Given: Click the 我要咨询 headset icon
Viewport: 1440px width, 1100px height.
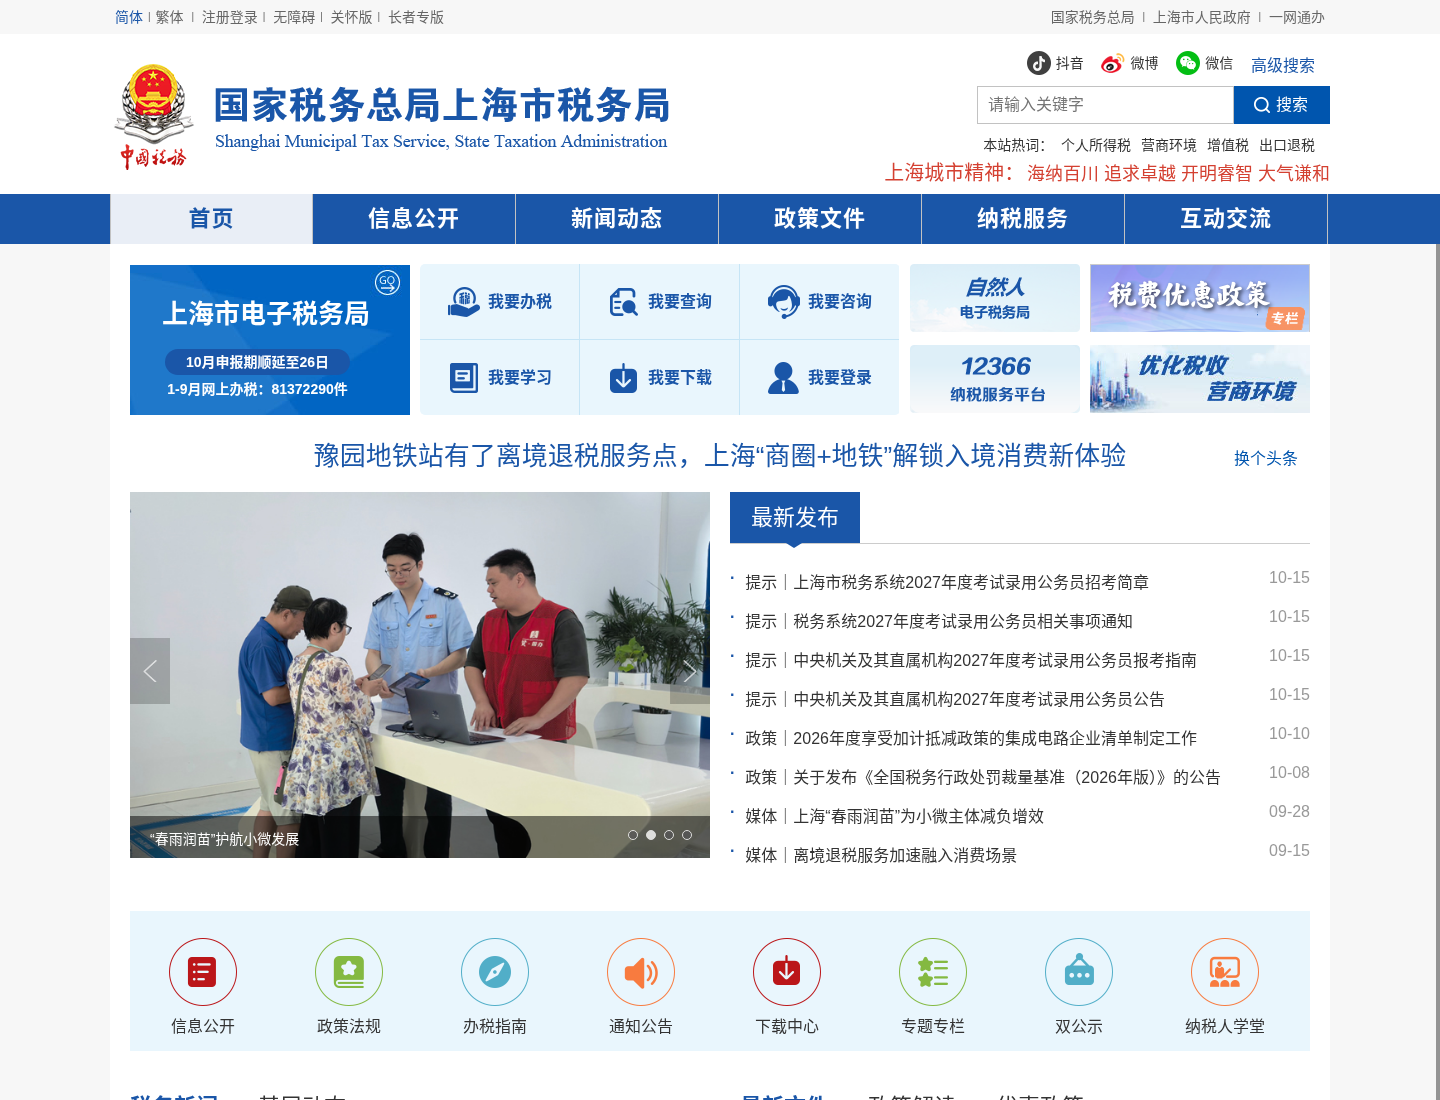Looking at the screenshot, I should [783, 302].
